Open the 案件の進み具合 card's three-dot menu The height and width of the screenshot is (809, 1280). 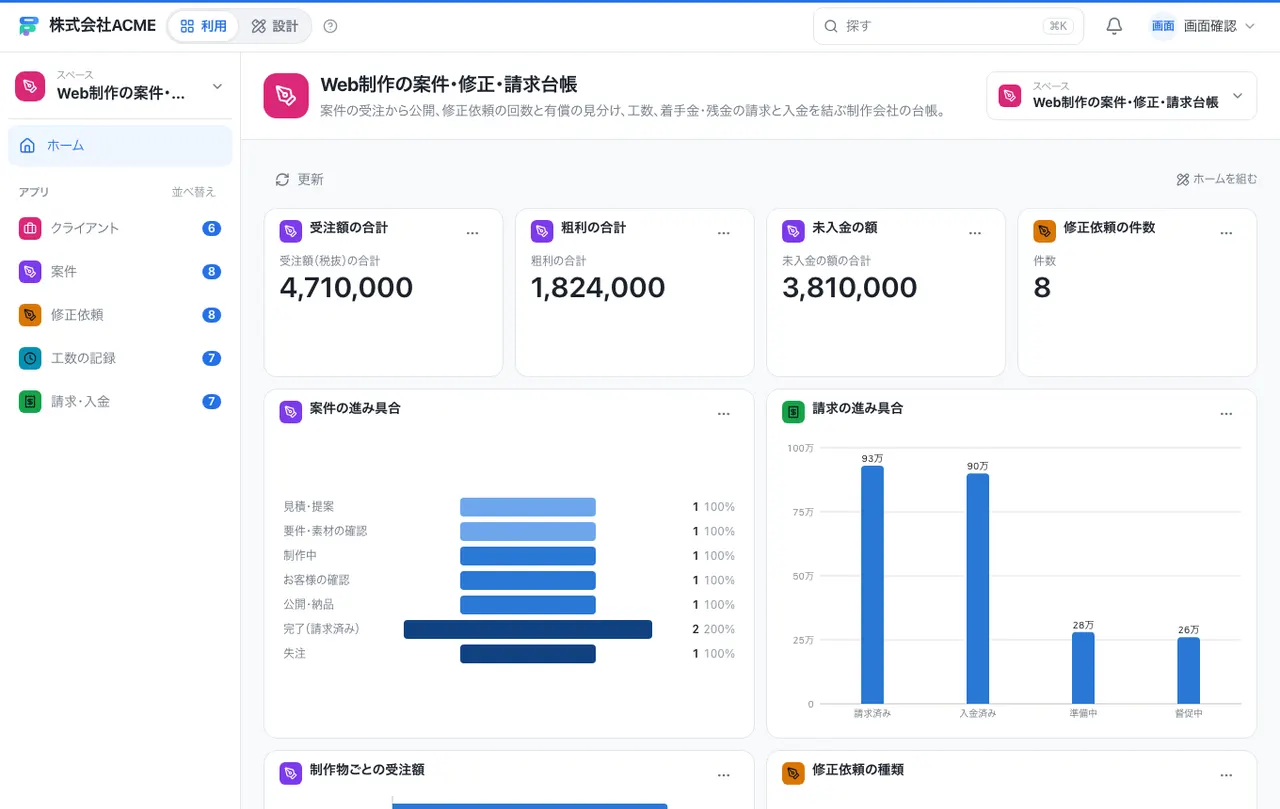[x=724, y=414]
